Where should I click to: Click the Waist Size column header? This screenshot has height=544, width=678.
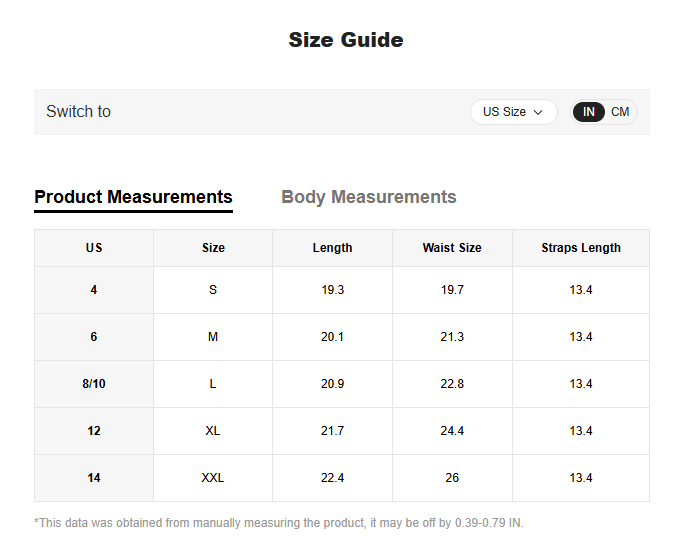point(452,248)
